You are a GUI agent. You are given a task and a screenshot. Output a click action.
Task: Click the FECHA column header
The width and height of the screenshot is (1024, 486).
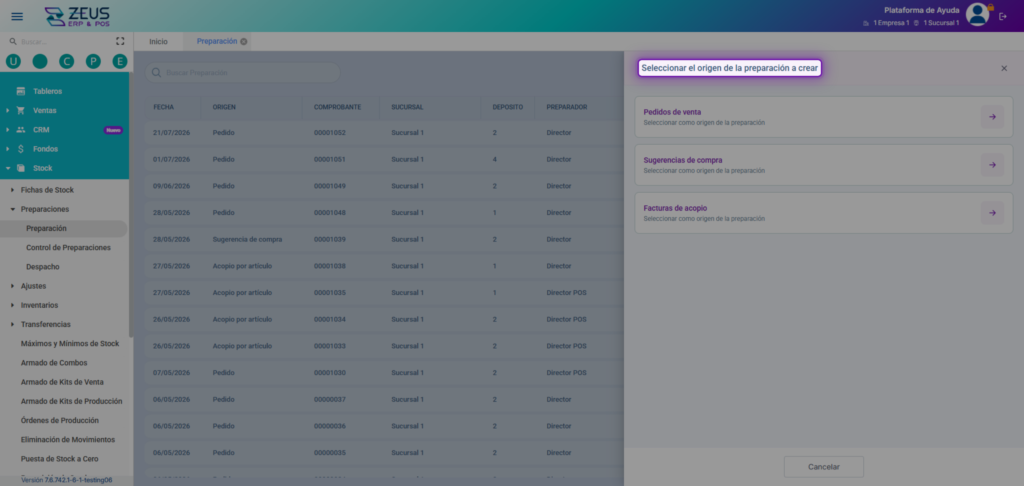pos(163,107)
